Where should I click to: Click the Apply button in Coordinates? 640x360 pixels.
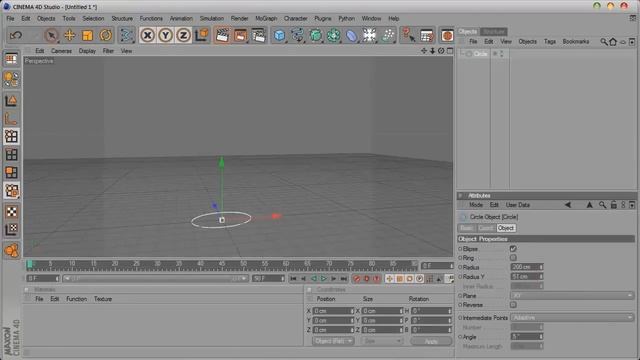tap(431, 341)
